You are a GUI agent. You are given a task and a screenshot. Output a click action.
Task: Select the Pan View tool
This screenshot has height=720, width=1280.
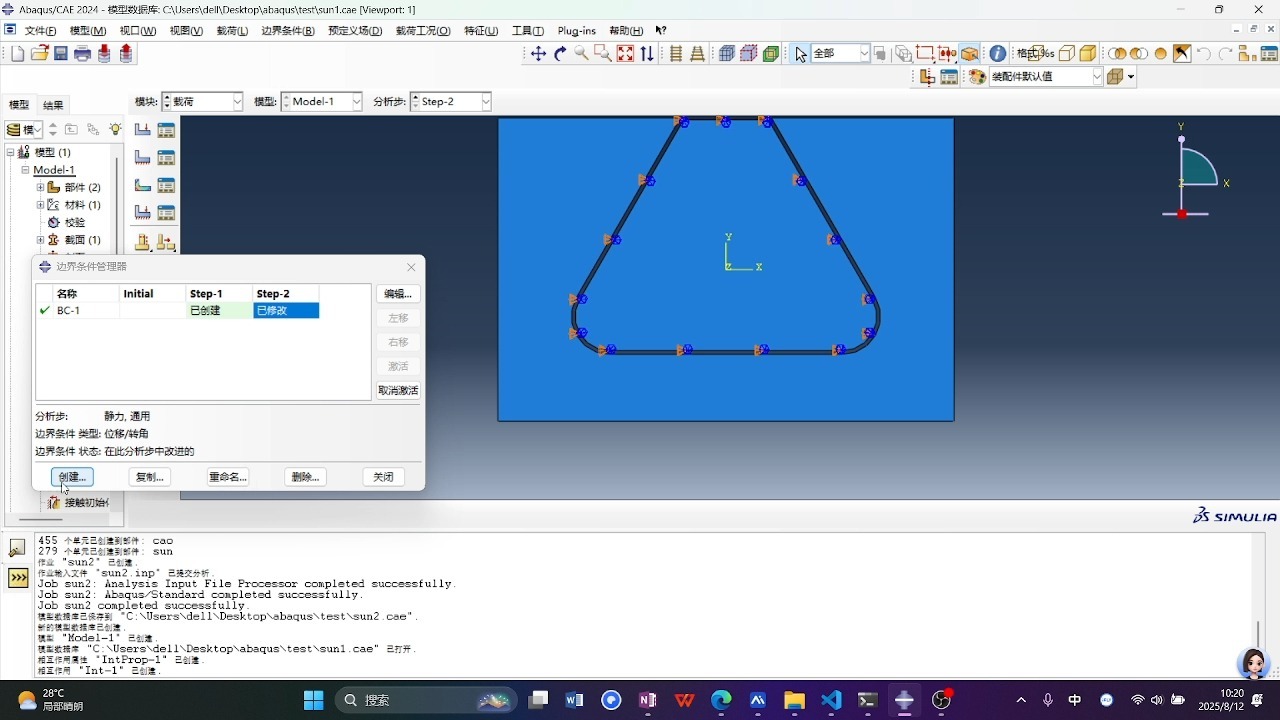tap(538, 54)
